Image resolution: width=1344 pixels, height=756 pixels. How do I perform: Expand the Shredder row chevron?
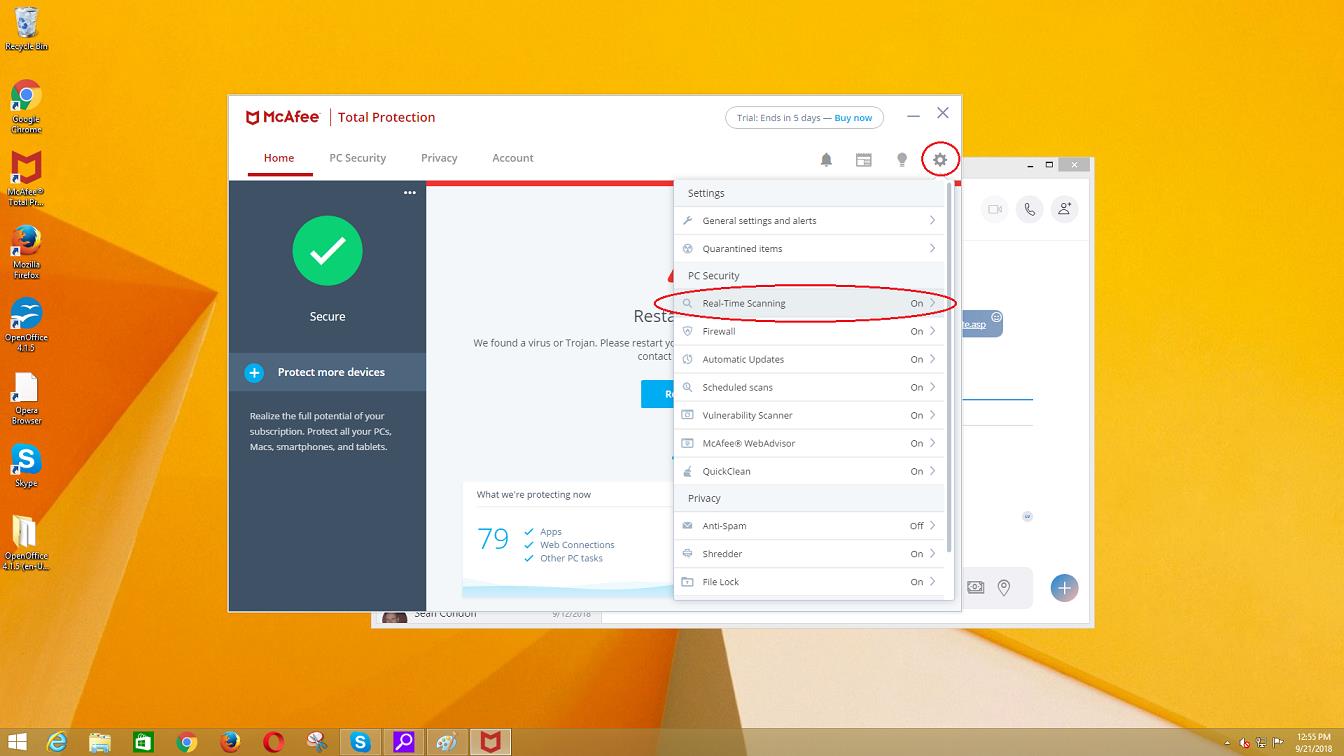point(932,554)
